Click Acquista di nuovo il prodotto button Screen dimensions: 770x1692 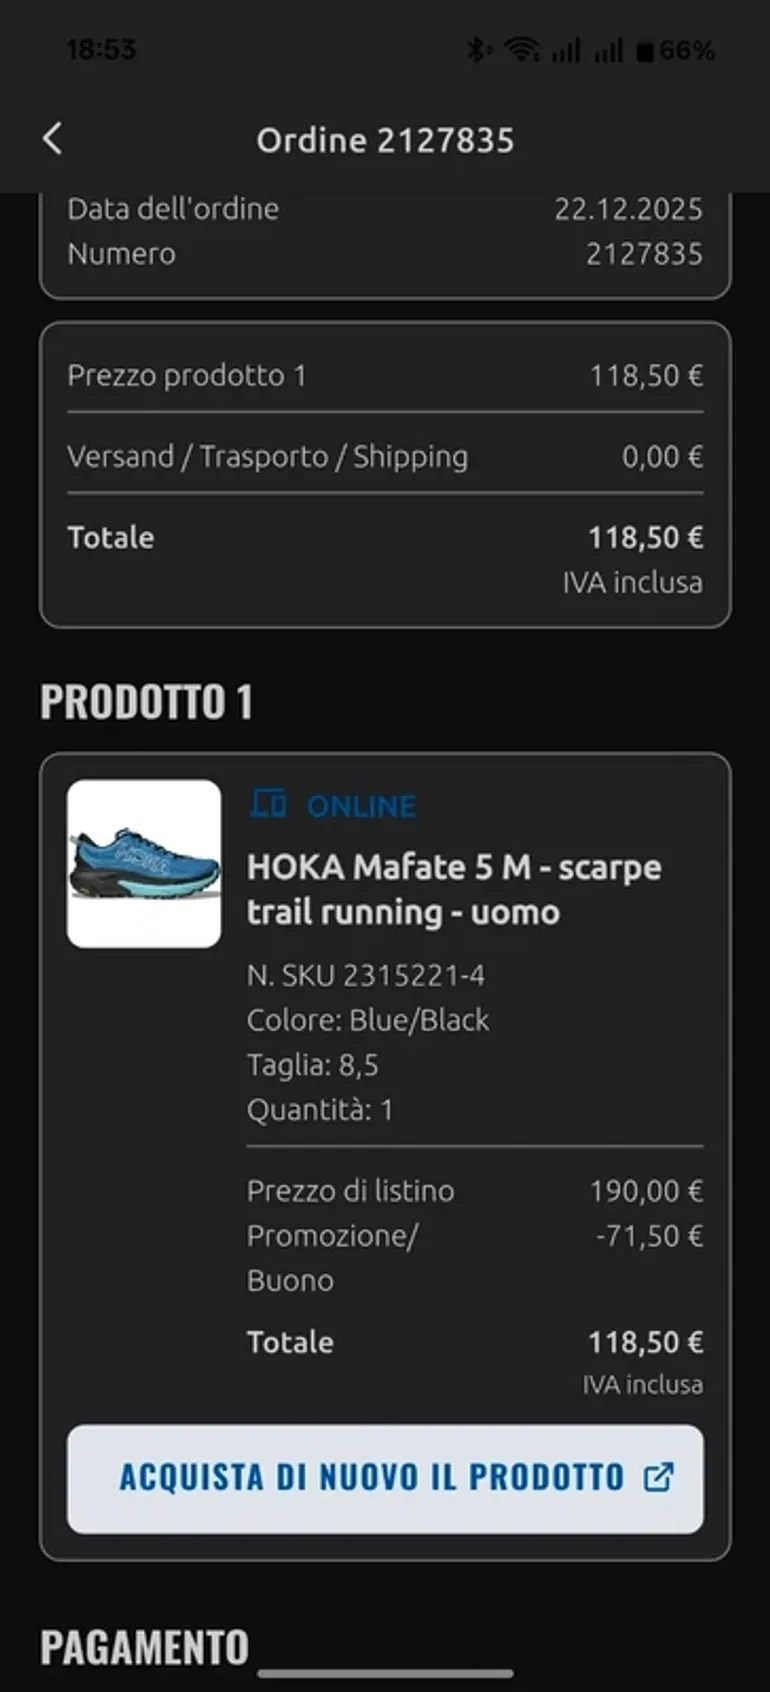385,1478
